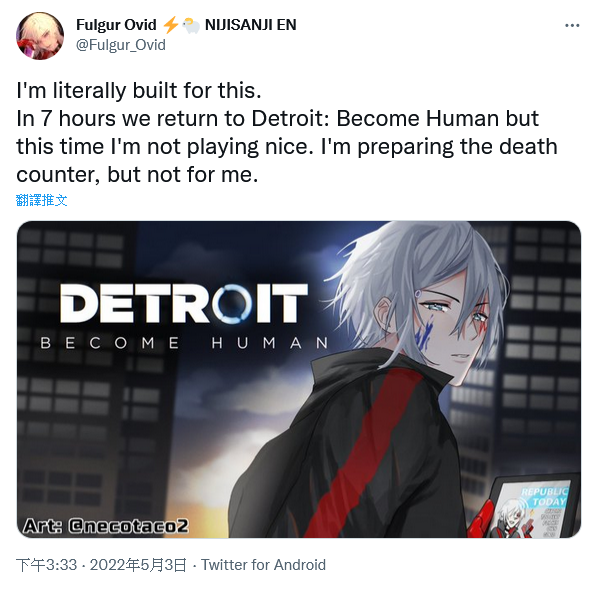Image resolution: width=598 pixels, height=589 pixels.
Task: Click the line 'I'm literally built for this.'
Action: 139,91
